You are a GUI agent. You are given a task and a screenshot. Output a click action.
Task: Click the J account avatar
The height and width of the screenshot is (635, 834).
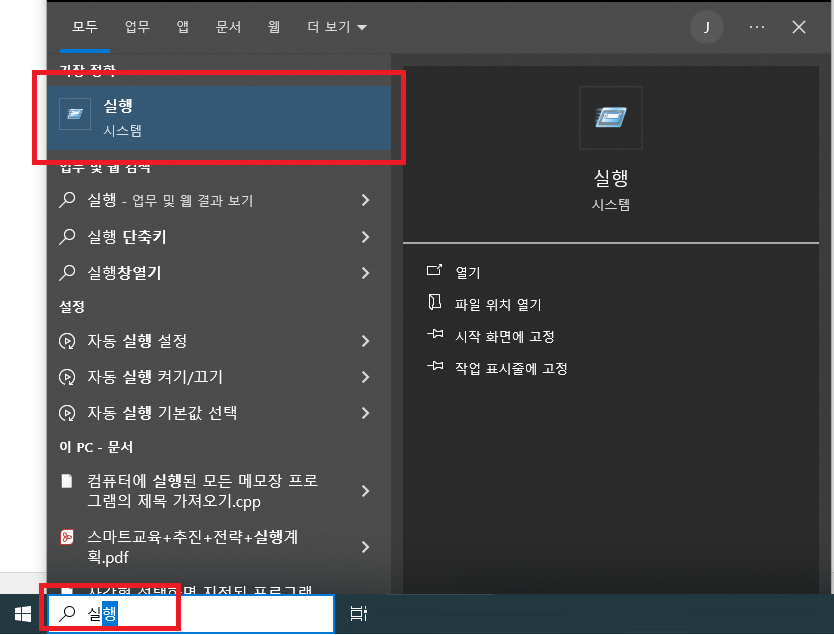[x=706, y=27]
